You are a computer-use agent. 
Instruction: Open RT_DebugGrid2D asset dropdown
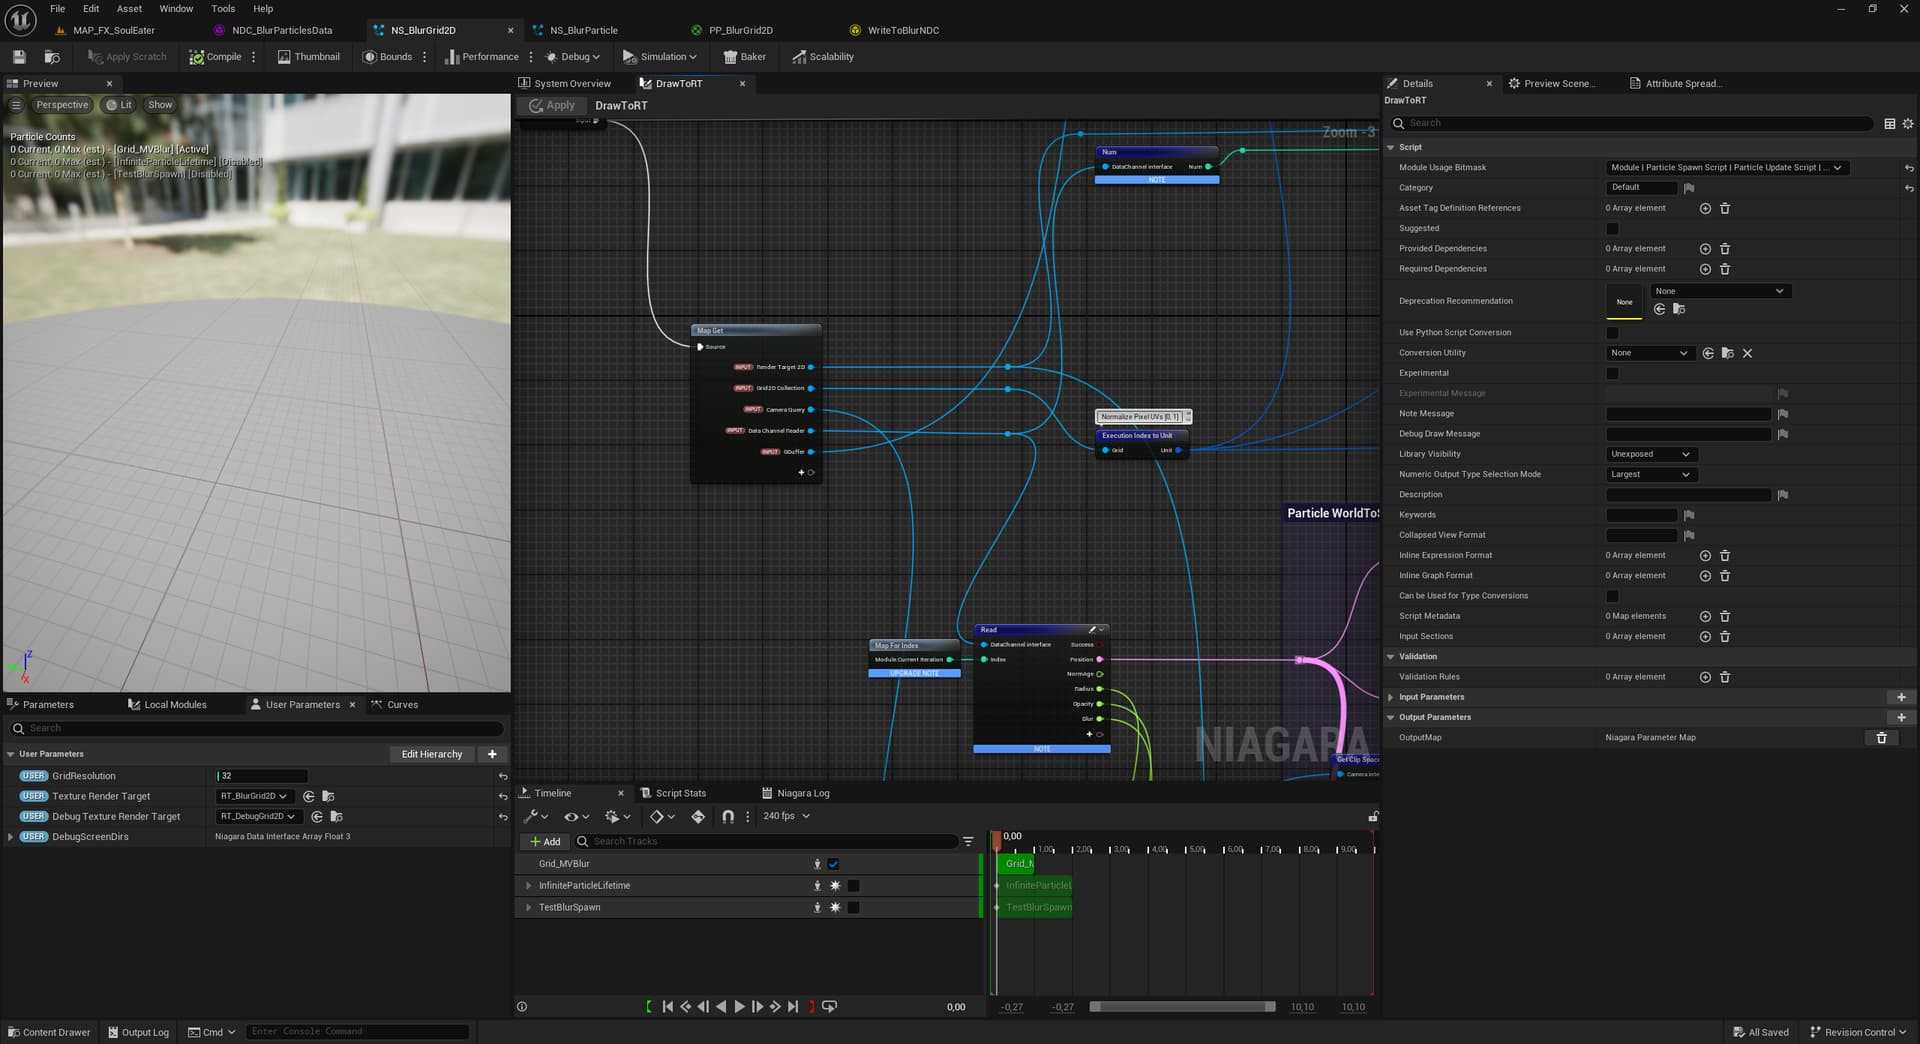click(258, 816)
